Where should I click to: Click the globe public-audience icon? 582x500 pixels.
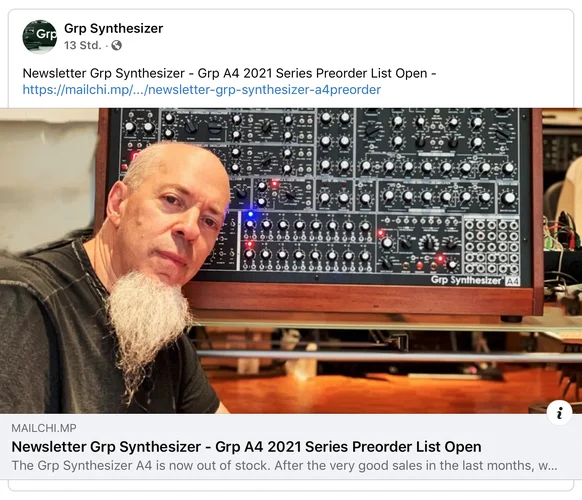coord(117,45)
